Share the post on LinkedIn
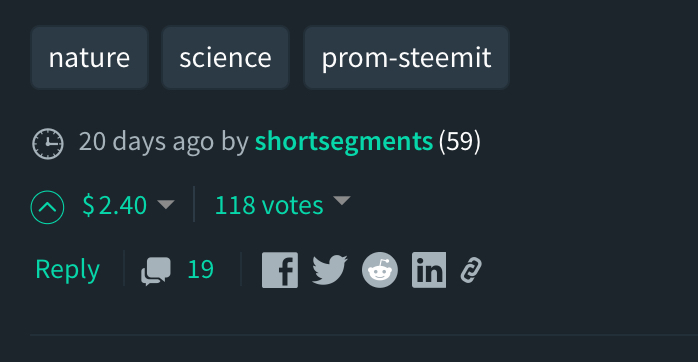This screenshot has width=698, height=362. click(429, 270)
